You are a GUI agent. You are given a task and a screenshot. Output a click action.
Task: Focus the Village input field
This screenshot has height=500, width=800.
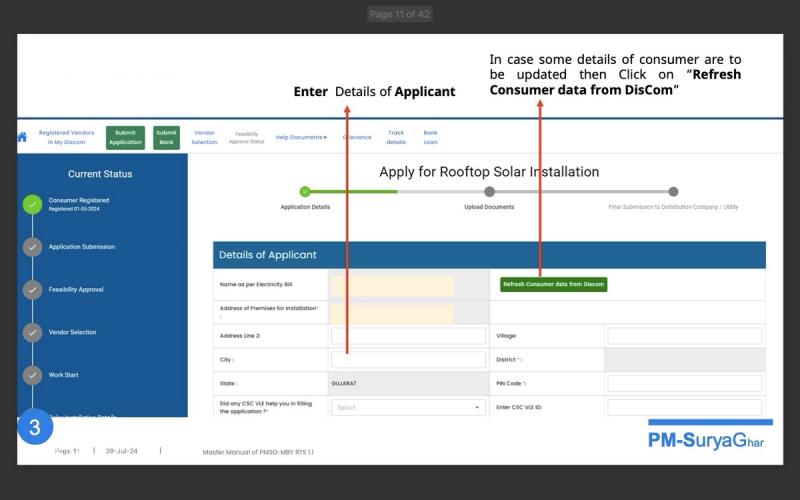pos(685,336)
